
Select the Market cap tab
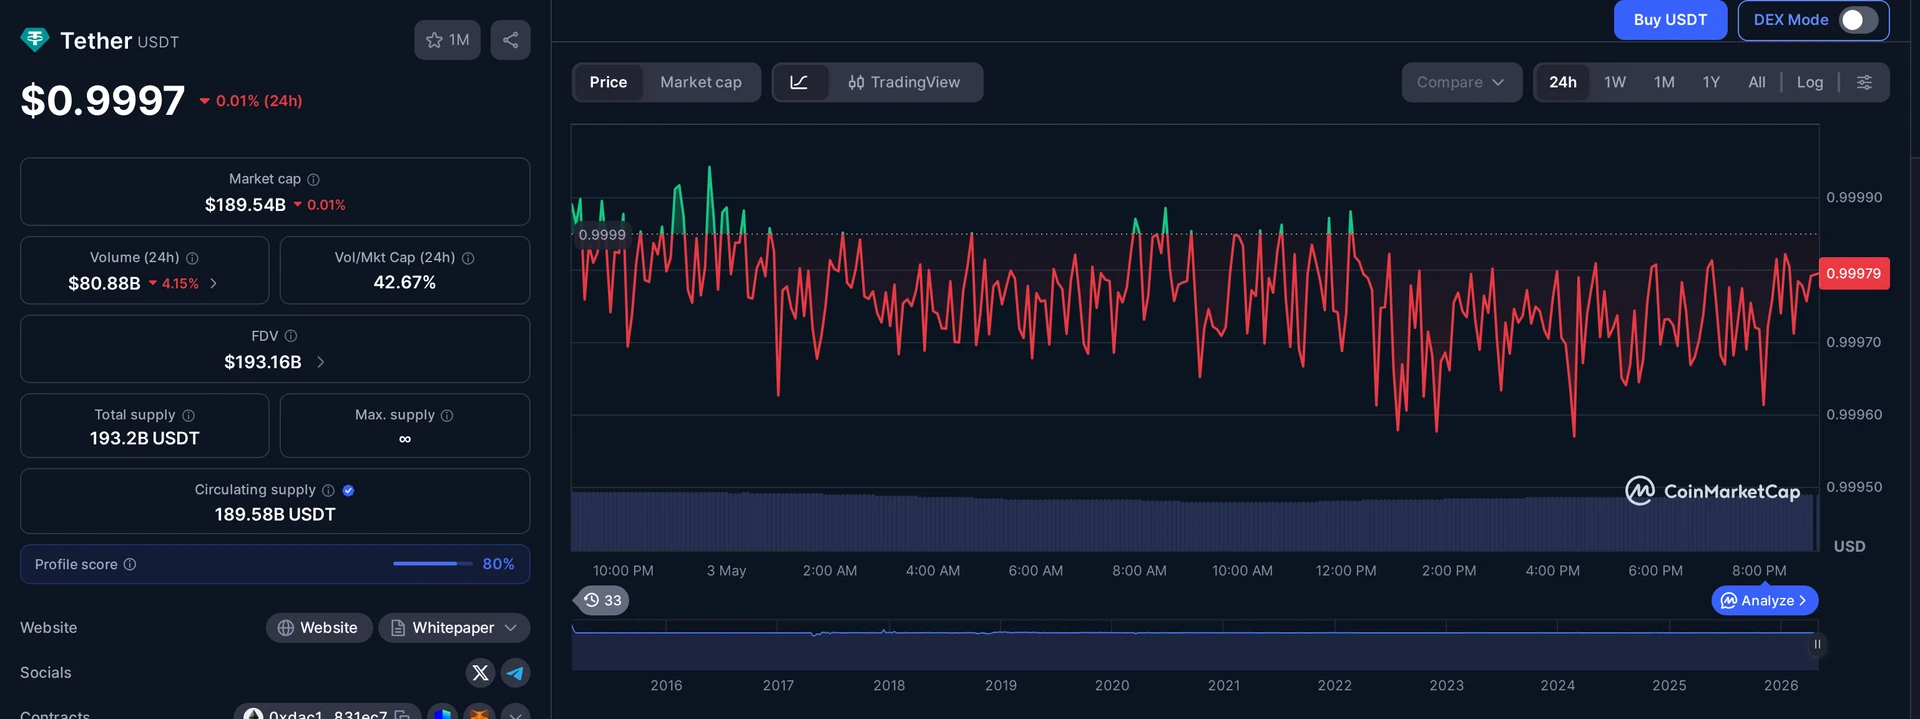tap(701, 82)
